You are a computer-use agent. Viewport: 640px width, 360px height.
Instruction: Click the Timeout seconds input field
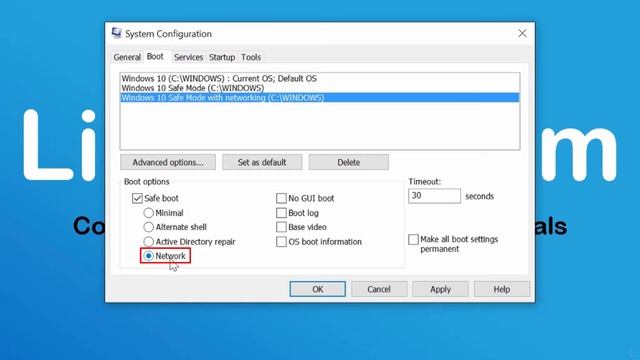[434, 196]
